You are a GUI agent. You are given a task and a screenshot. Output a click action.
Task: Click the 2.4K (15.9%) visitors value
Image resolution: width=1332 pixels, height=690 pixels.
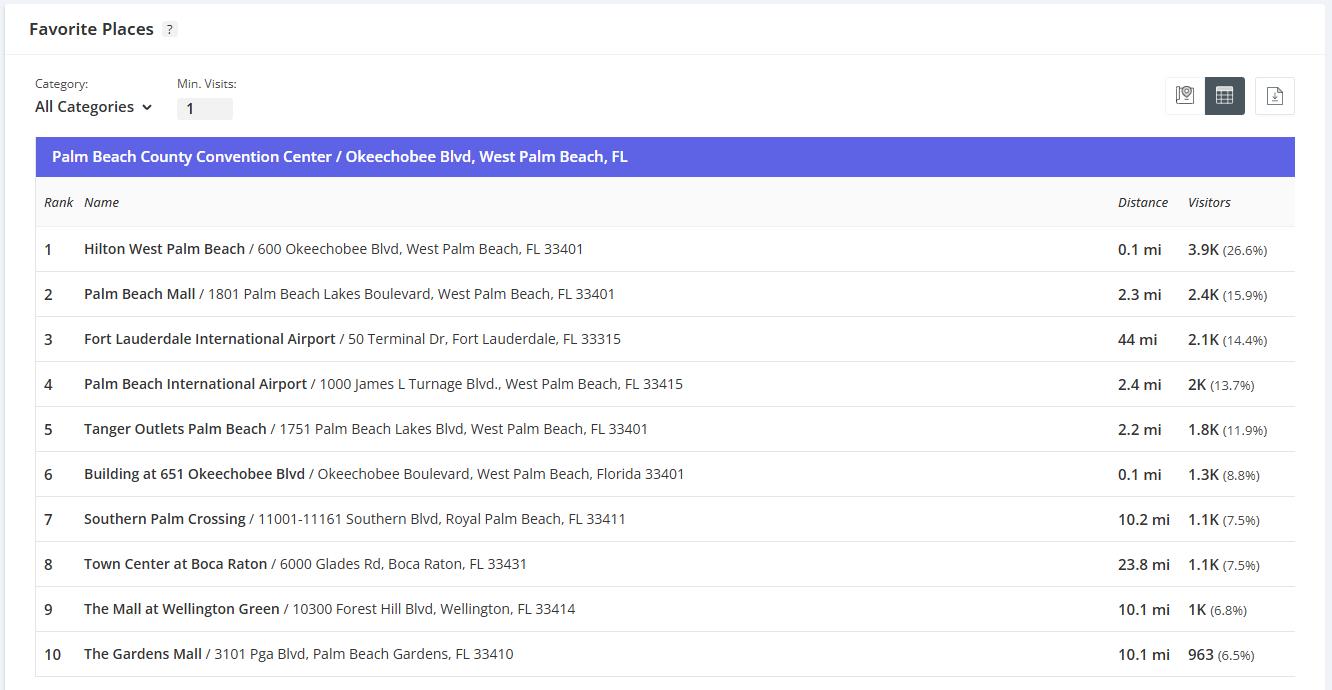coord(1227,294)
